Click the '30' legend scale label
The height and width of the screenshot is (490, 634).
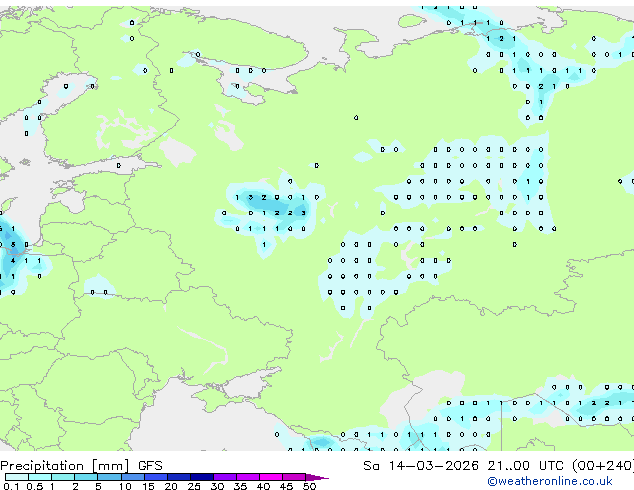[217, 486]
